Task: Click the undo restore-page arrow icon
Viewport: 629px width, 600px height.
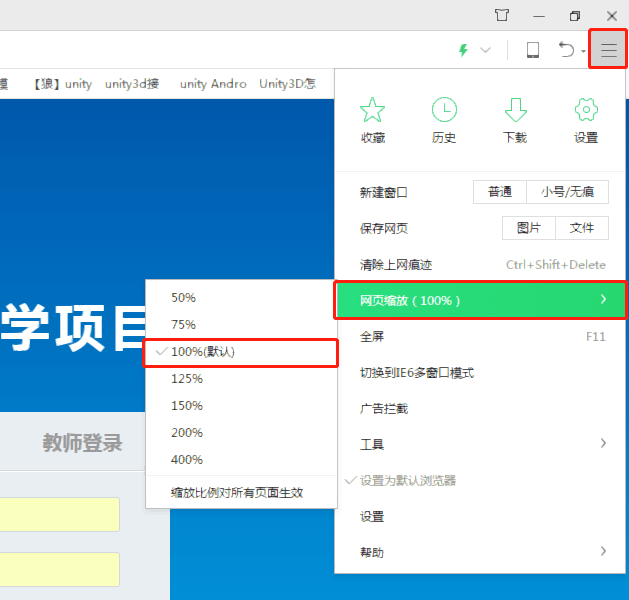Action: [567, 50]
